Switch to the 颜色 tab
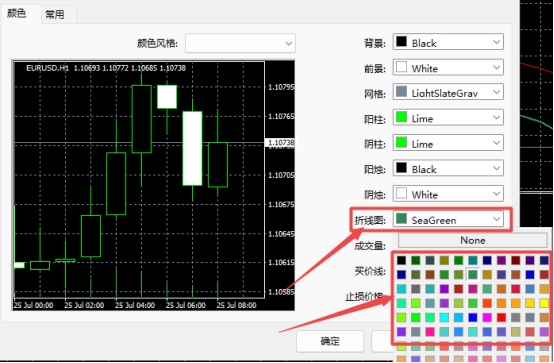Screen dimensions: 554x363 (17, 13)
